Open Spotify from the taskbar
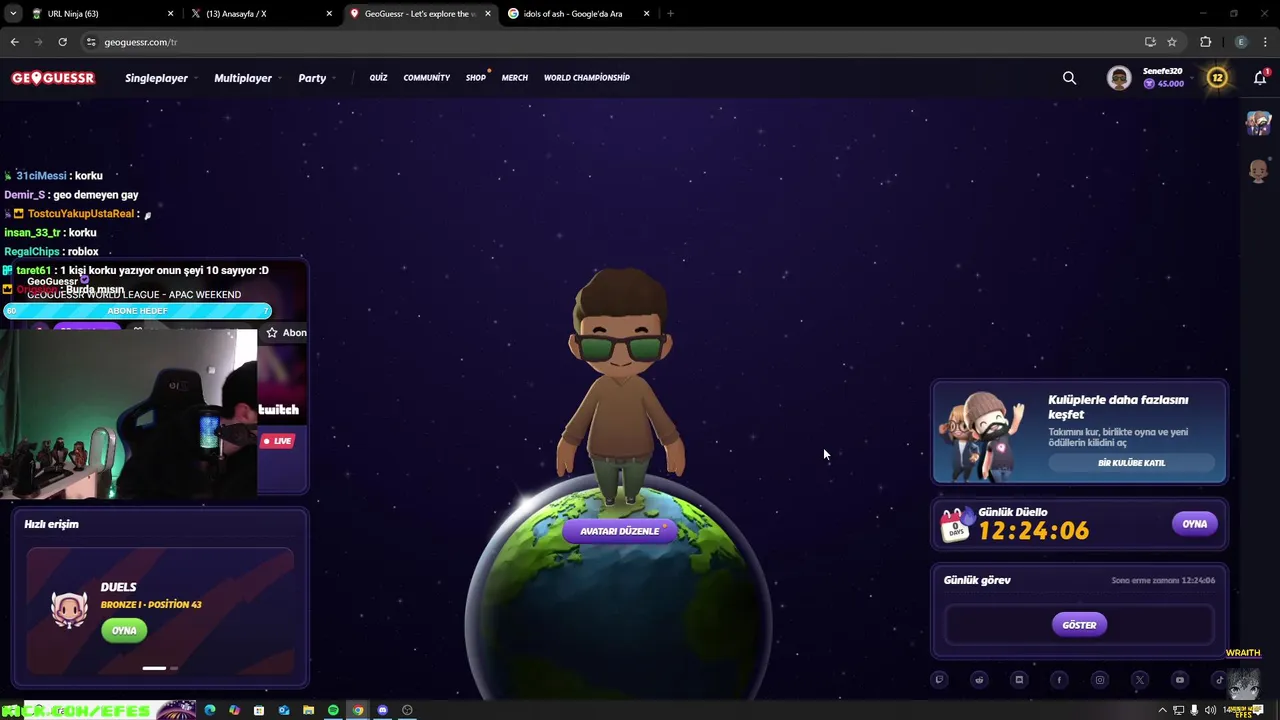This screenshot has height=720, width=1280. pos(333,710)
